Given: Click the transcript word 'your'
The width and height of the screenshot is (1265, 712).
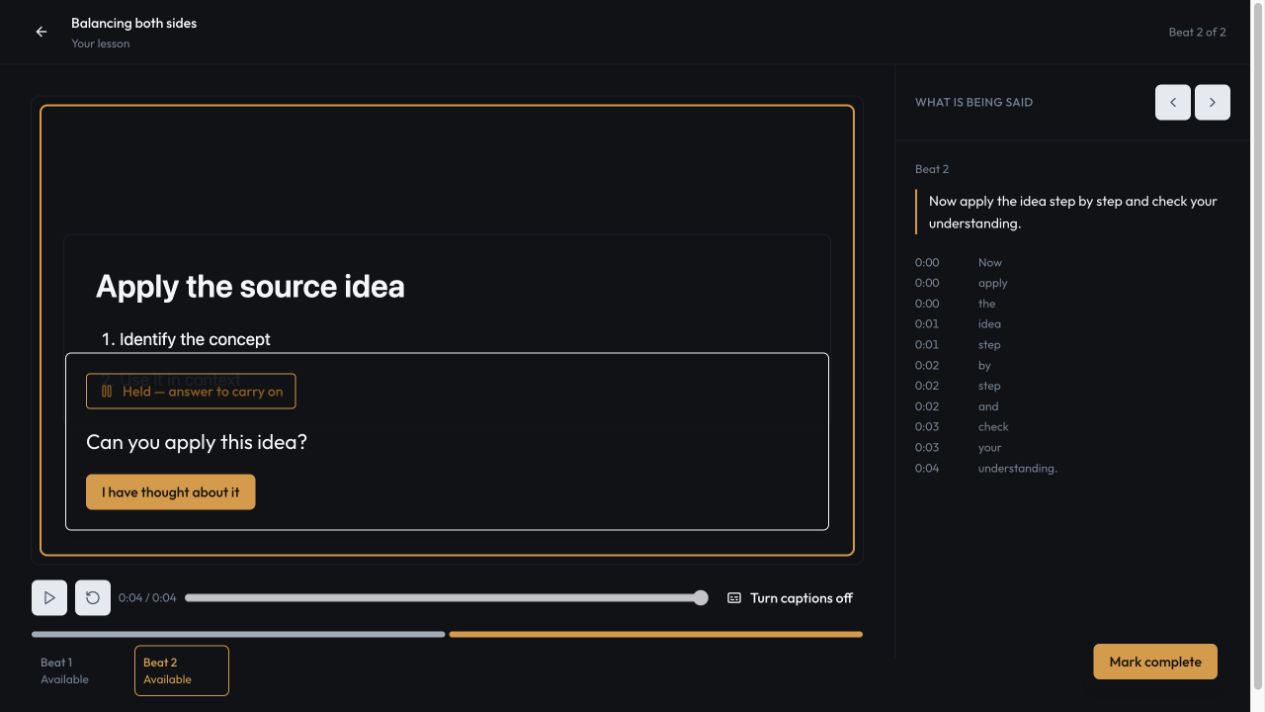Looking at the screenshot, I should 990,448.
